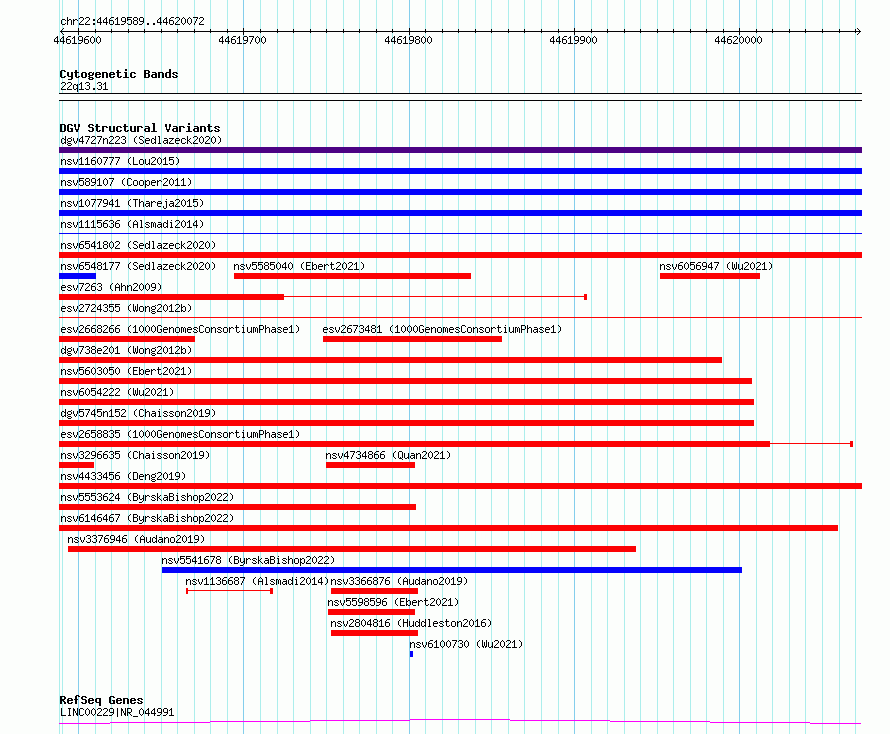Click the DGV Structural Variants track title
Viewport: 890px width, 734px height.
click(140, 128)
